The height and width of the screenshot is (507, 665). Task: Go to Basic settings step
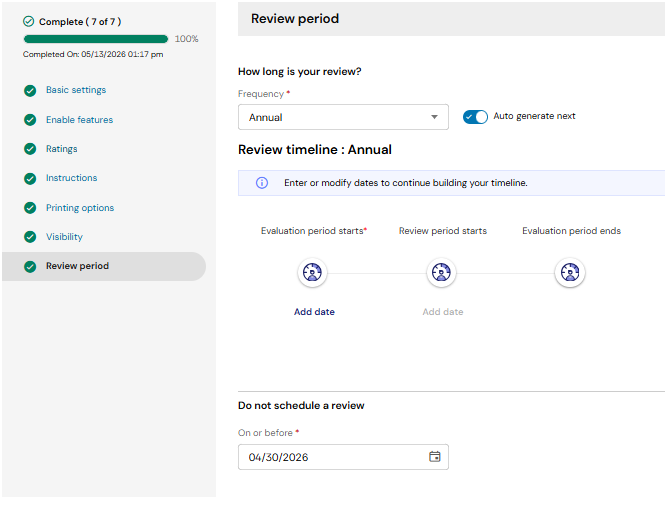tap(76, 90)
